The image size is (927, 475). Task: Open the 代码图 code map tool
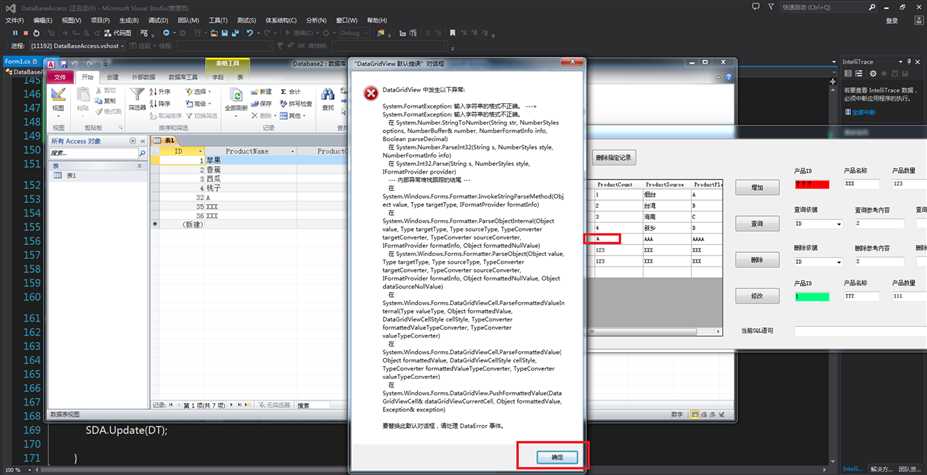coord(117,33)
